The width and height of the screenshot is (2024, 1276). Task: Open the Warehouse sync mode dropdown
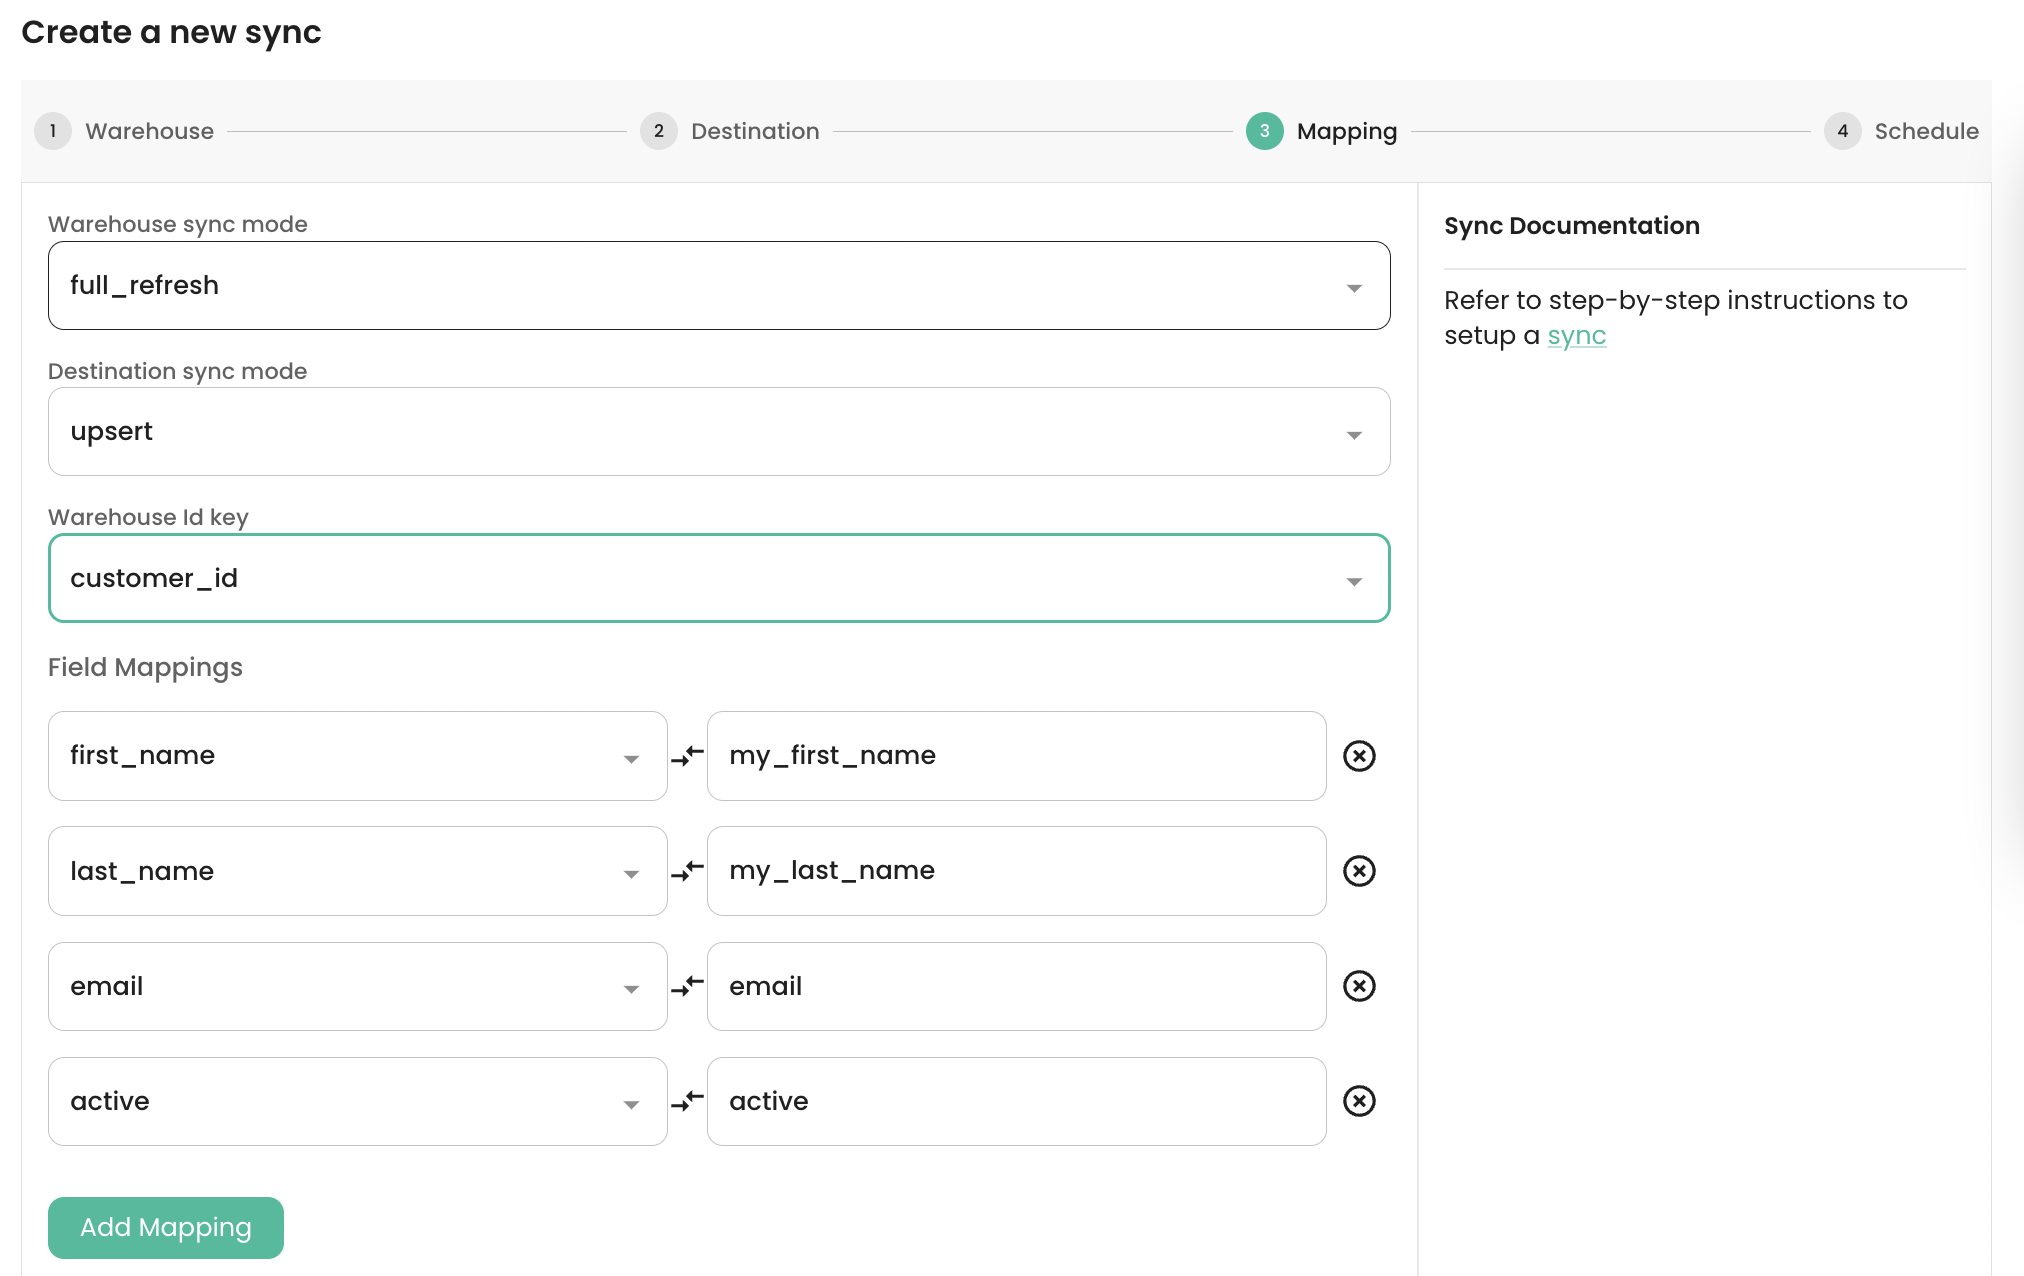1355,286
